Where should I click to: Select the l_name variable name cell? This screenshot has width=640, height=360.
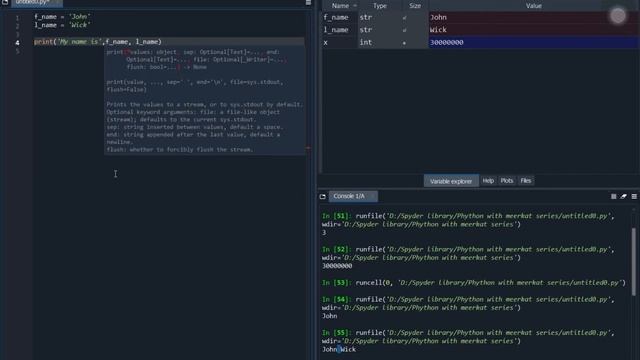coord(340,30)
